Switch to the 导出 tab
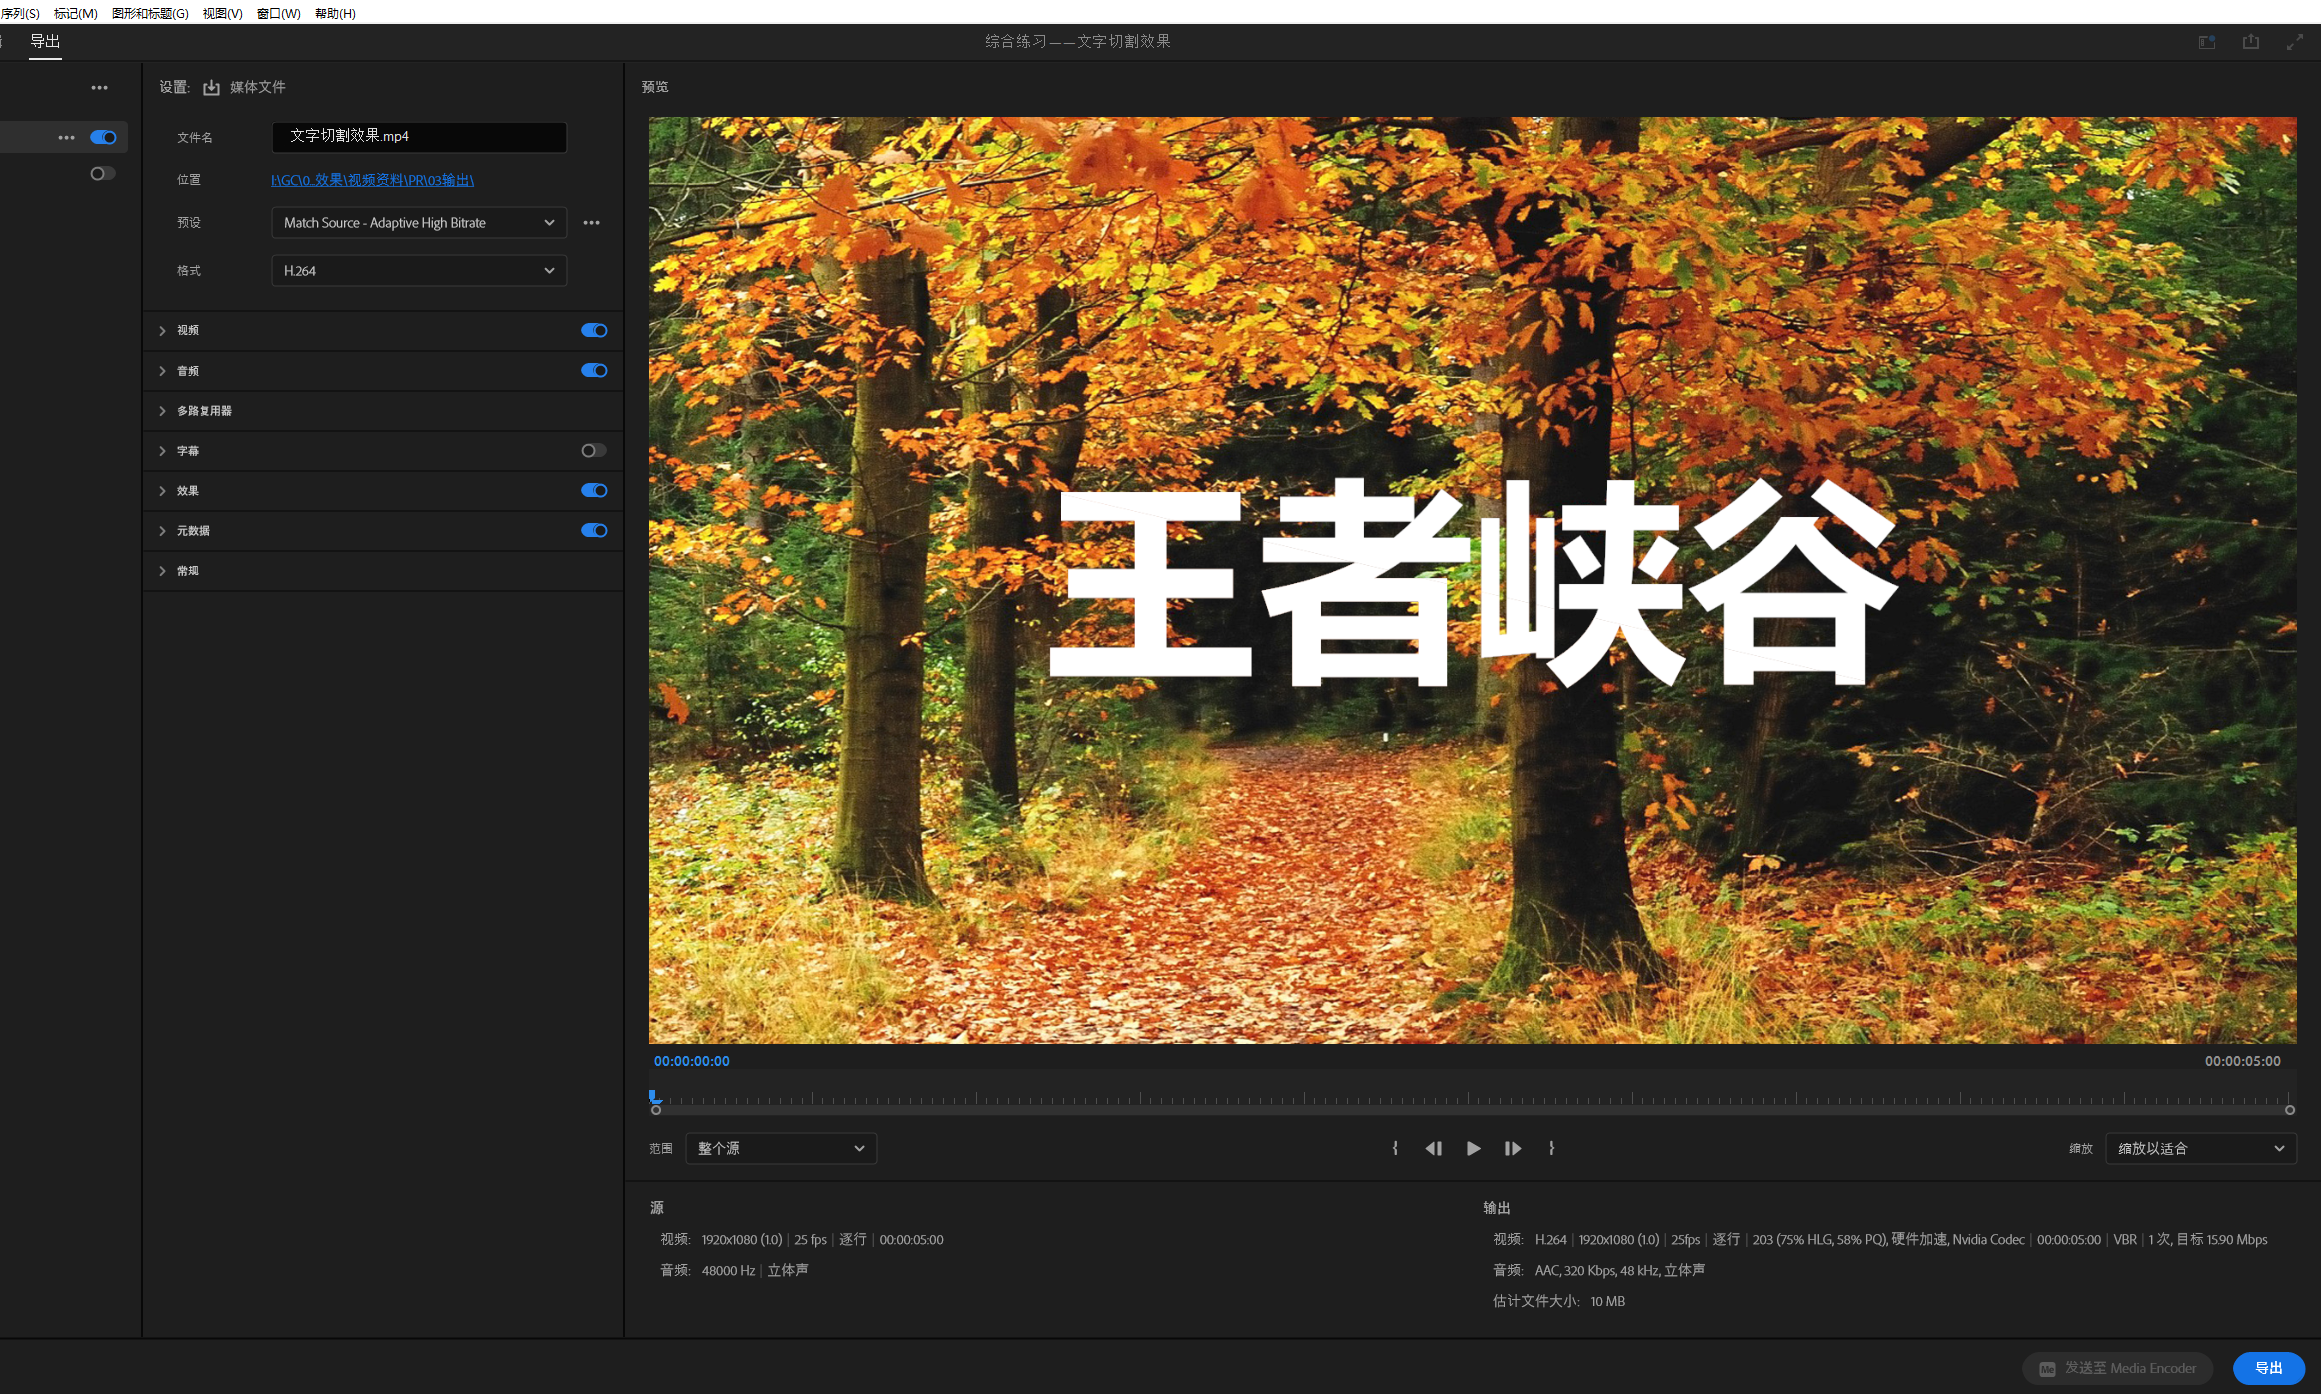Image resolution: width=2321 pixels, height=1394 pixels. [x=45, y=41]
